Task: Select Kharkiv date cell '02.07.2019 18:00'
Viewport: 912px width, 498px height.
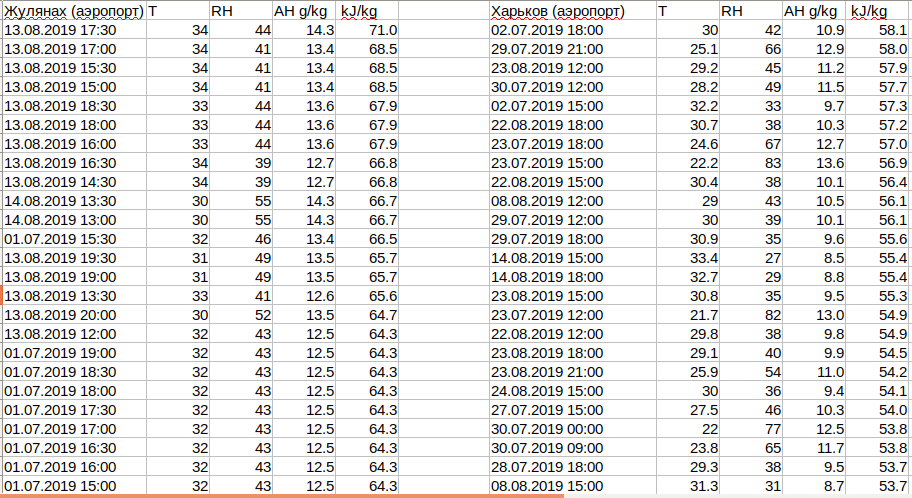Action: (573, 30)
